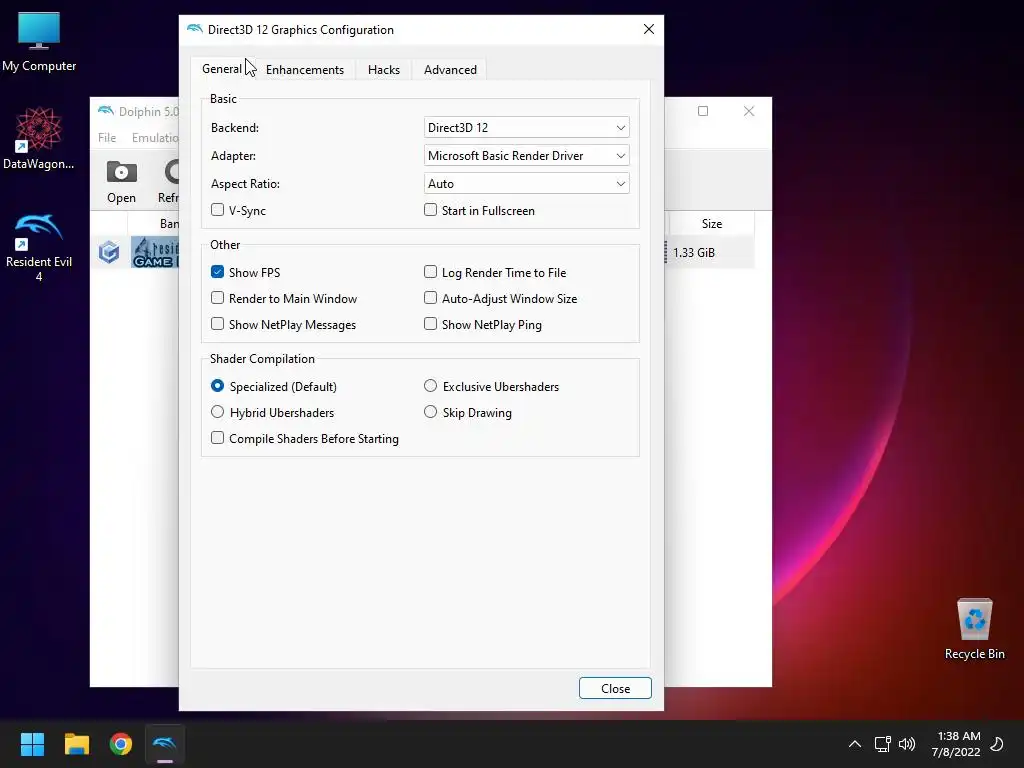Click the Open camera icon in Dolphin toolbar

pyautogui.click(x=121, y=181)
